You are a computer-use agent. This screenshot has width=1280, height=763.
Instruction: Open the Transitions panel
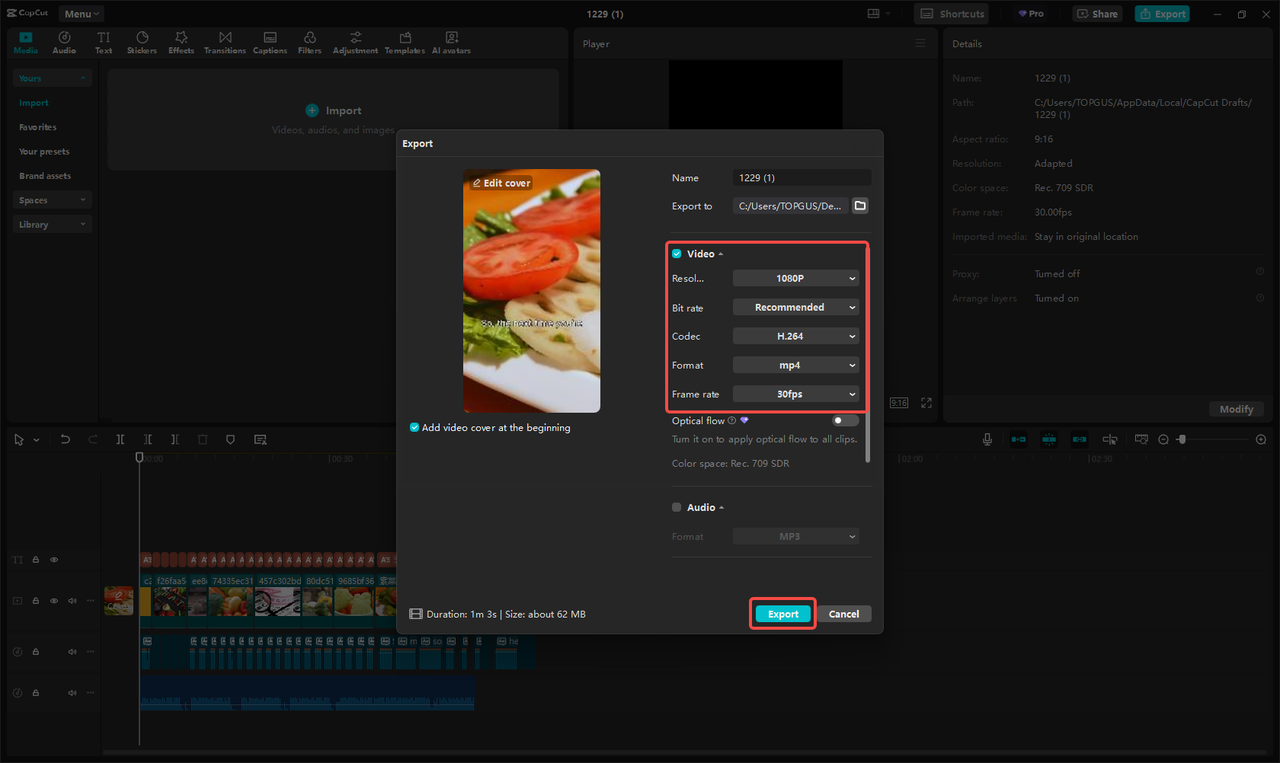tap(225, 41)
